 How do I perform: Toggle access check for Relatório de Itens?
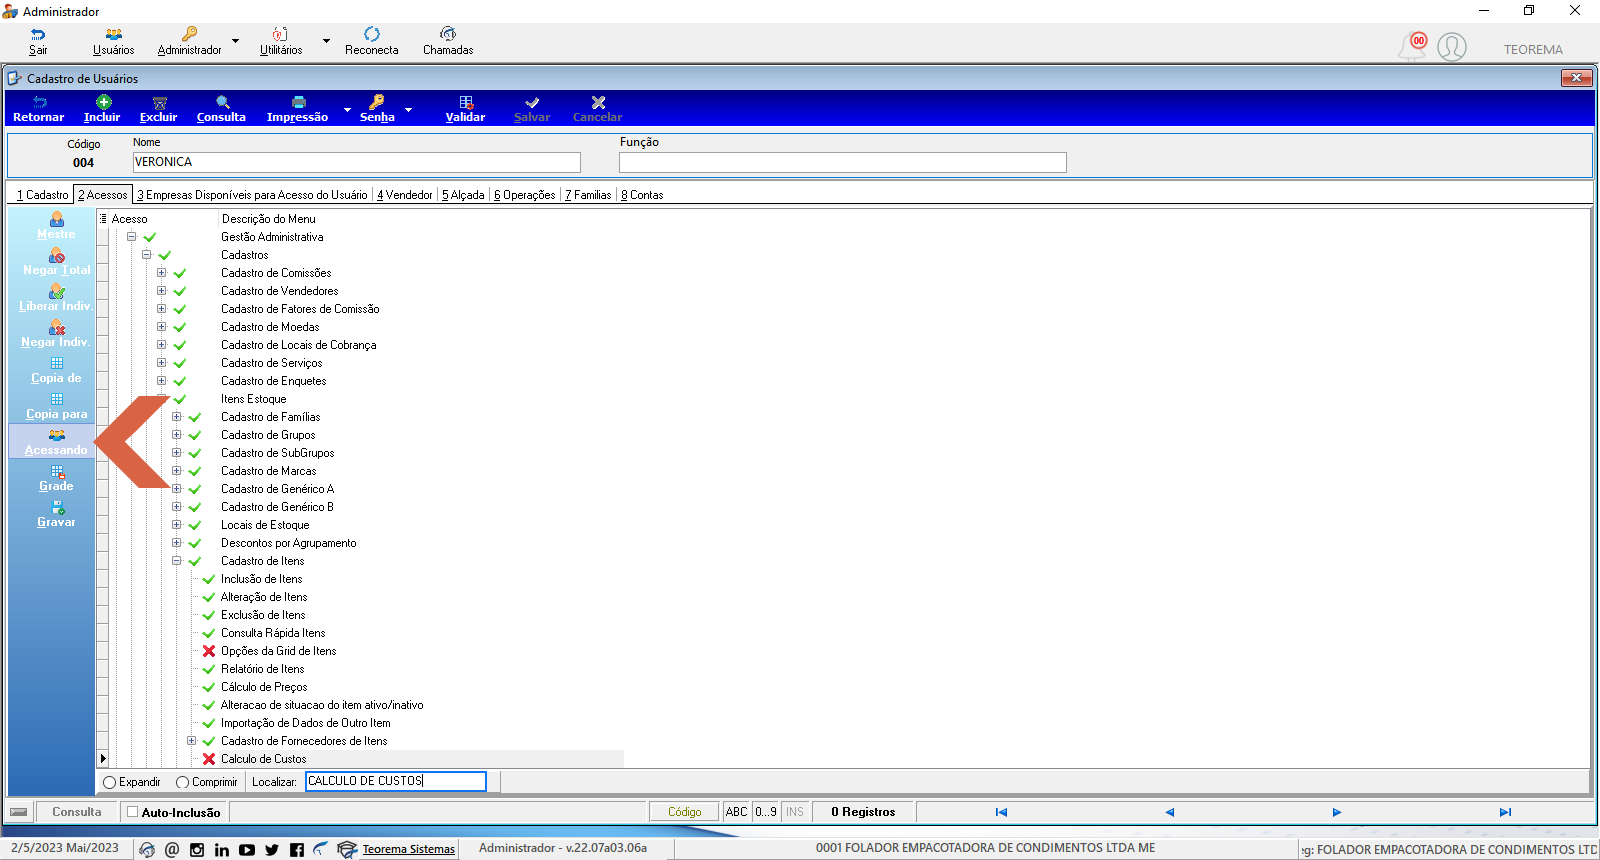pos(209,669)
